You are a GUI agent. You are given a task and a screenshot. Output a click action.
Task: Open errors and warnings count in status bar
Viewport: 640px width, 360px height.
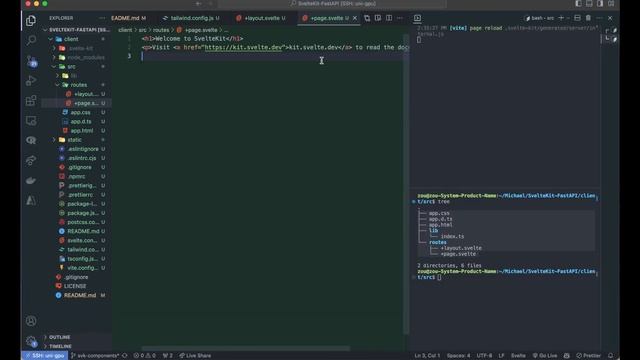click(144, 356)
